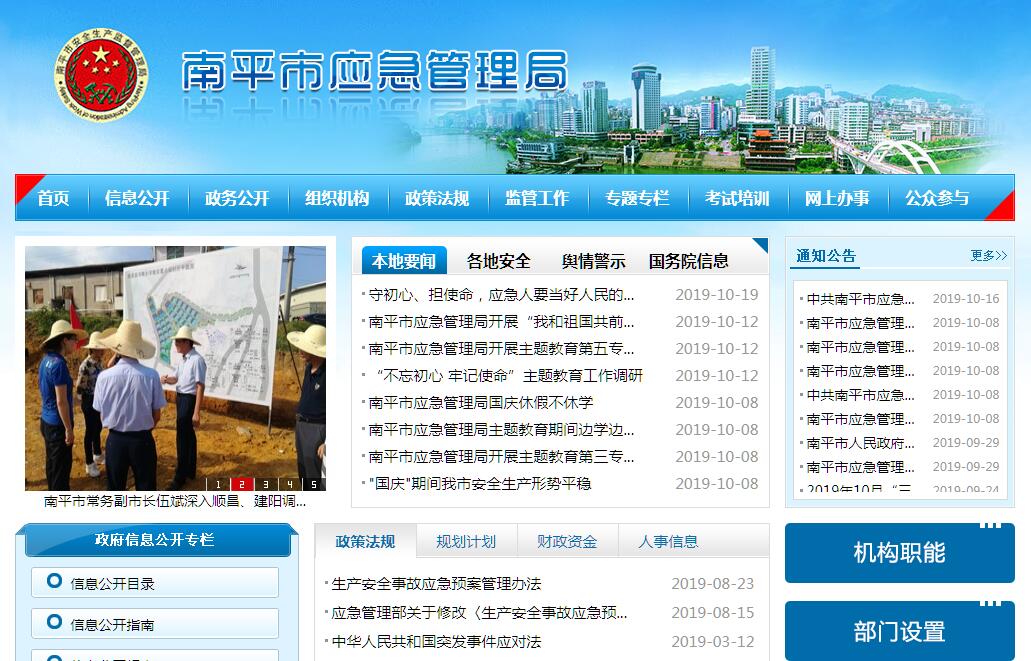Screen dimensions: 1031x661
Task: Open 网上办事 from the top navigation
Action: point(837,198)
